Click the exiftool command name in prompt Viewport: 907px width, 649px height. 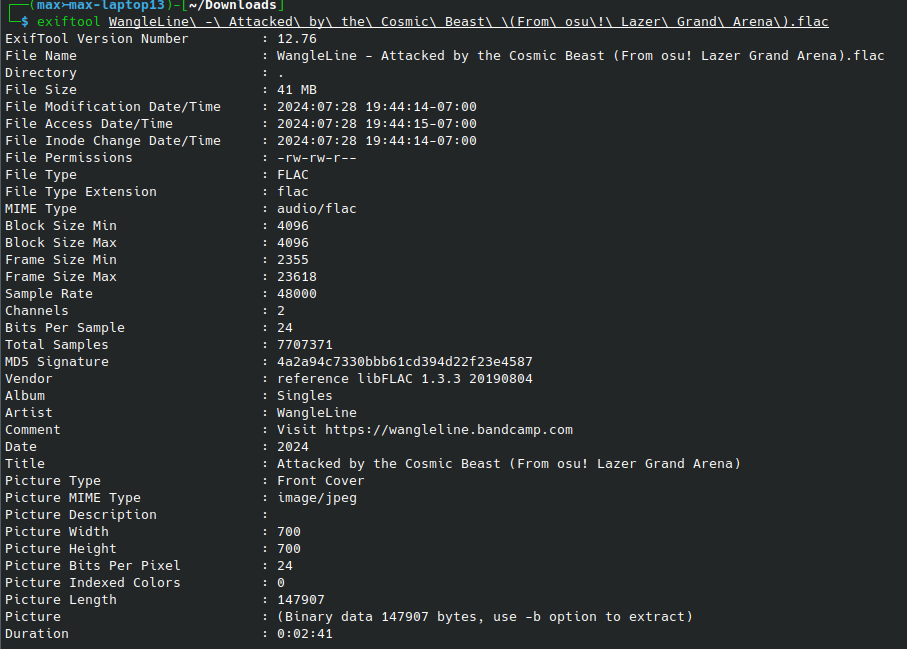[68, 22]
